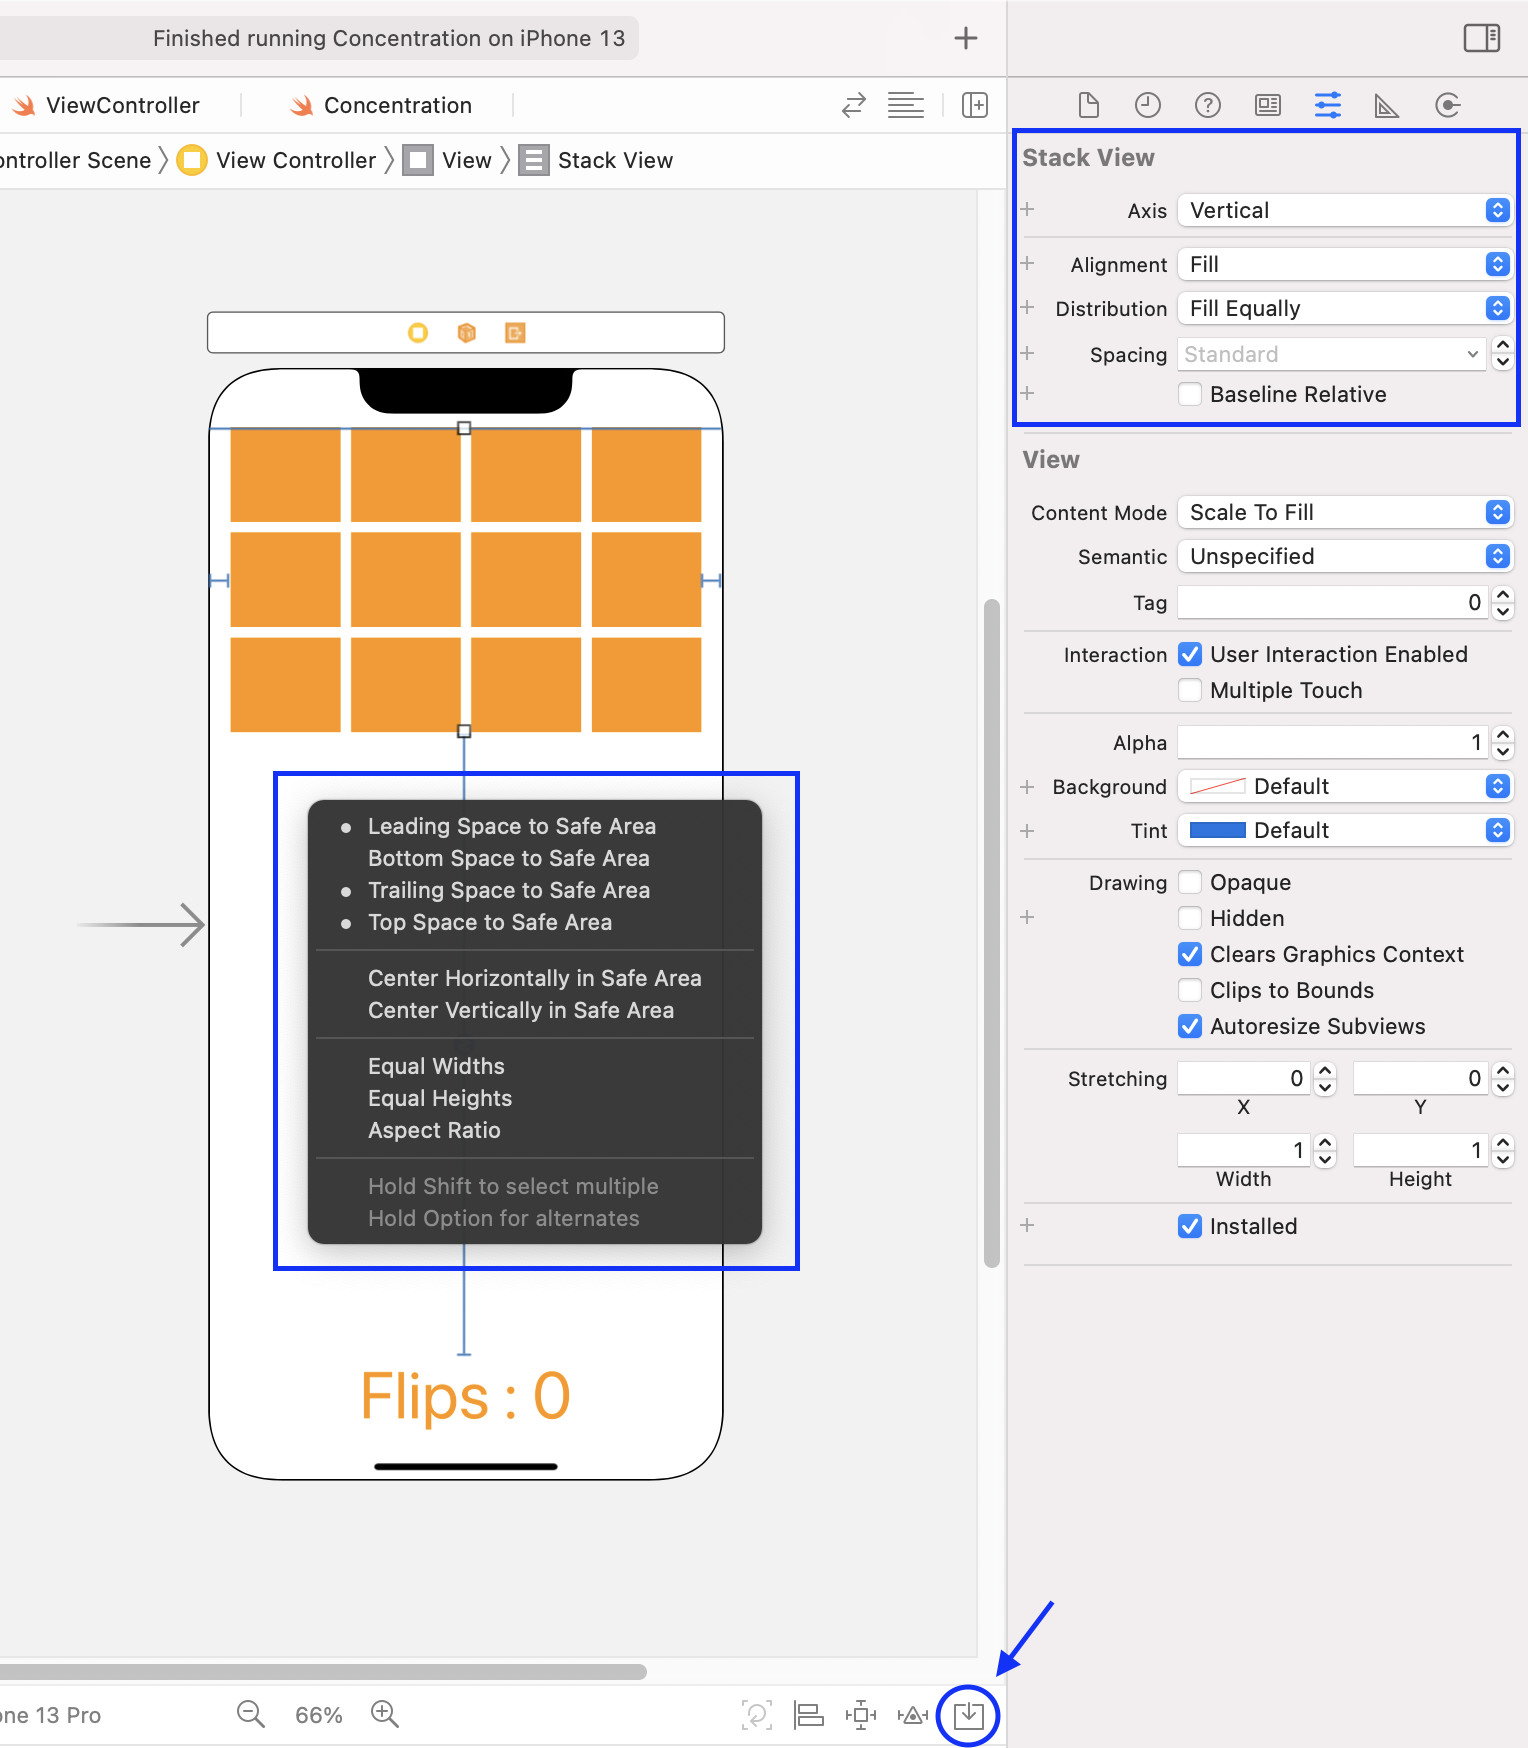Enable the Opaque checkbox
The image size is (1528, 1748).
coord(1190,882)
